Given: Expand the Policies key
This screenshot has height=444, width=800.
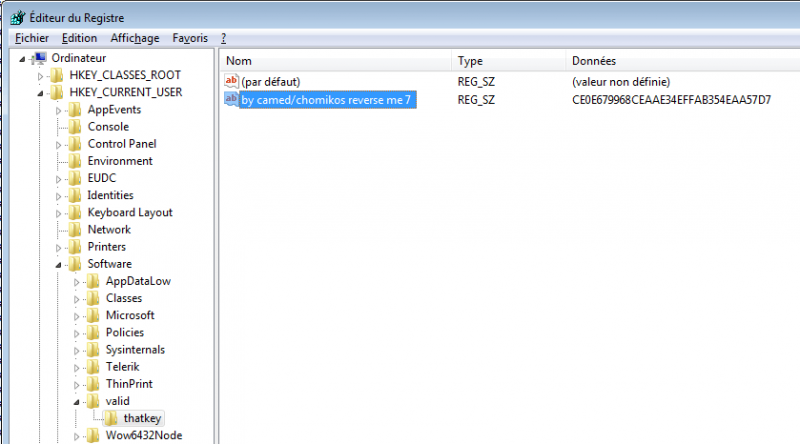Looking at the screenshot, I should tap(77, 334).
